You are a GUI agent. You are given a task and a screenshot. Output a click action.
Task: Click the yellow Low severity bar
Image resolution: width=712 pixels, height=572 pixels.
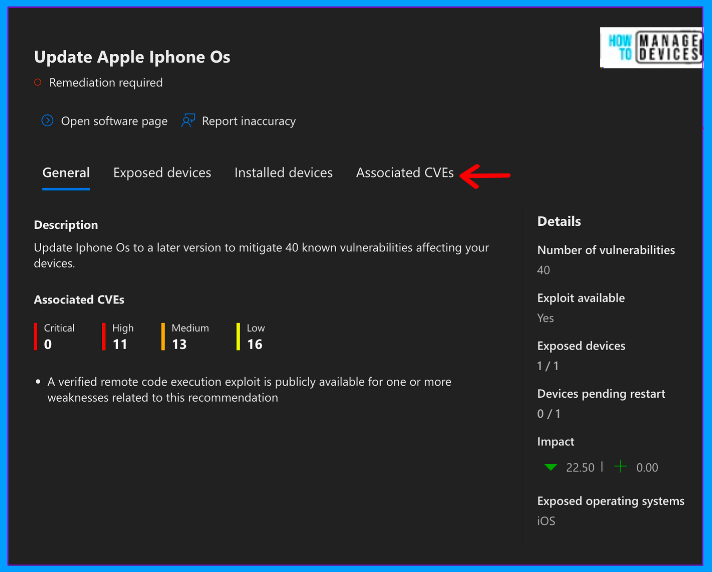238,336
